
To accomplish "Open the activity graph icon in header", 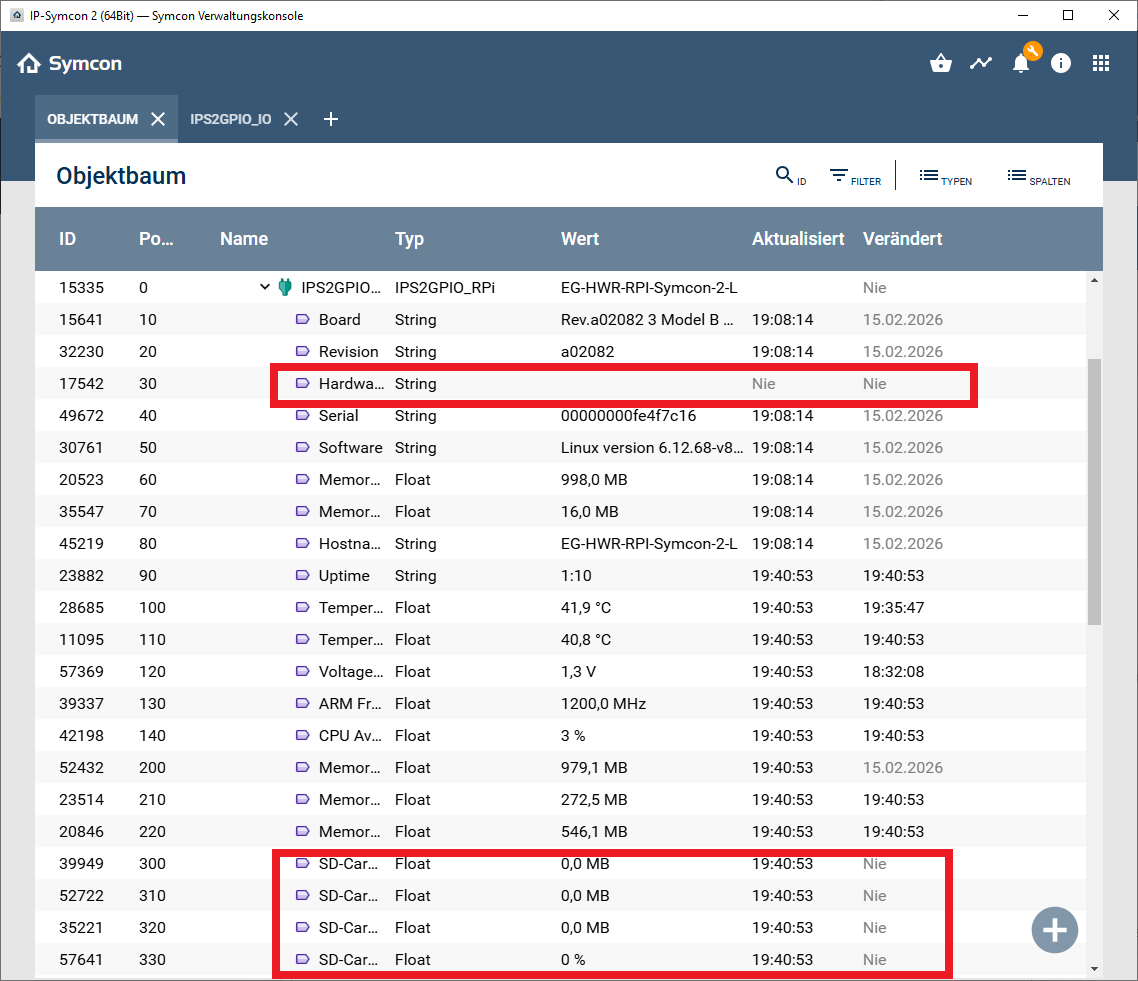I will point(981,63).
